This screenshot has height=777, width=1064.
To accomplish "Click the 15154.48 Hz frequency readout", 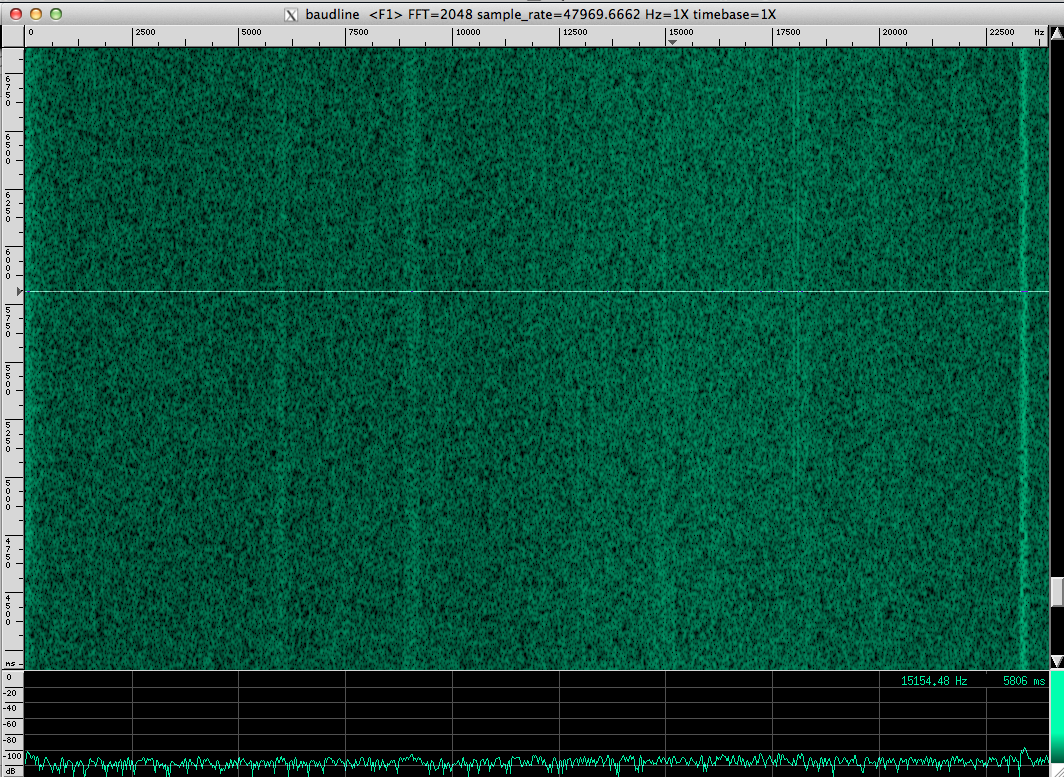I will click(934, 681).
